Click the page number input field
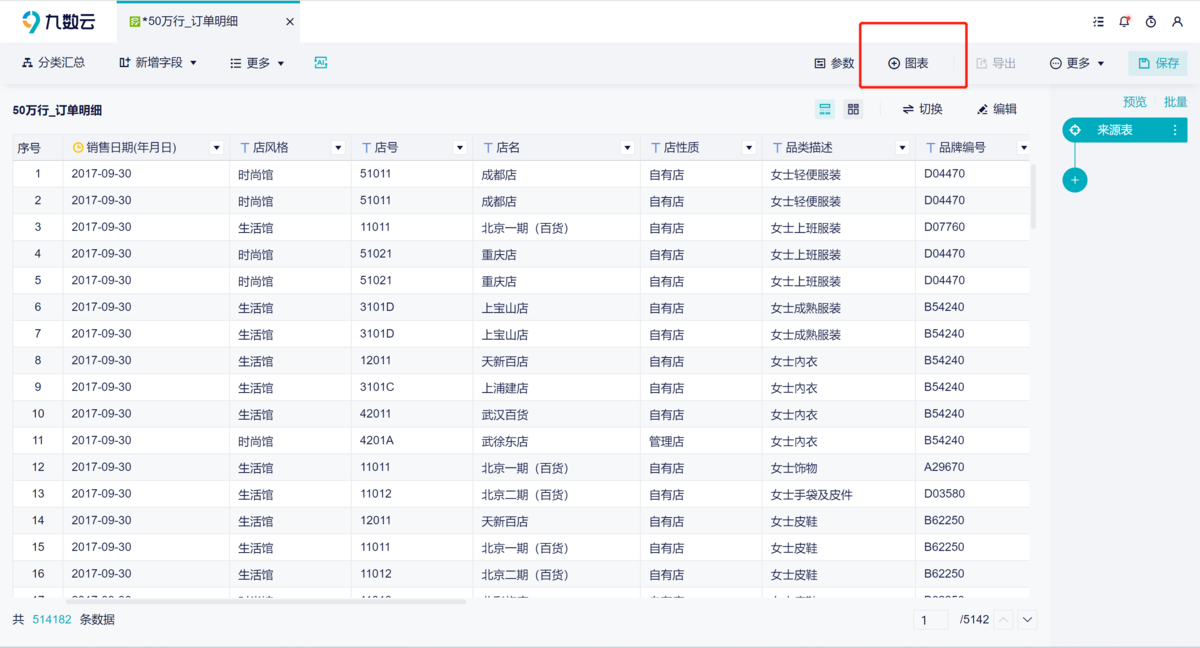Viewport: 1200px width, 648px height. (x=930, y=620)
